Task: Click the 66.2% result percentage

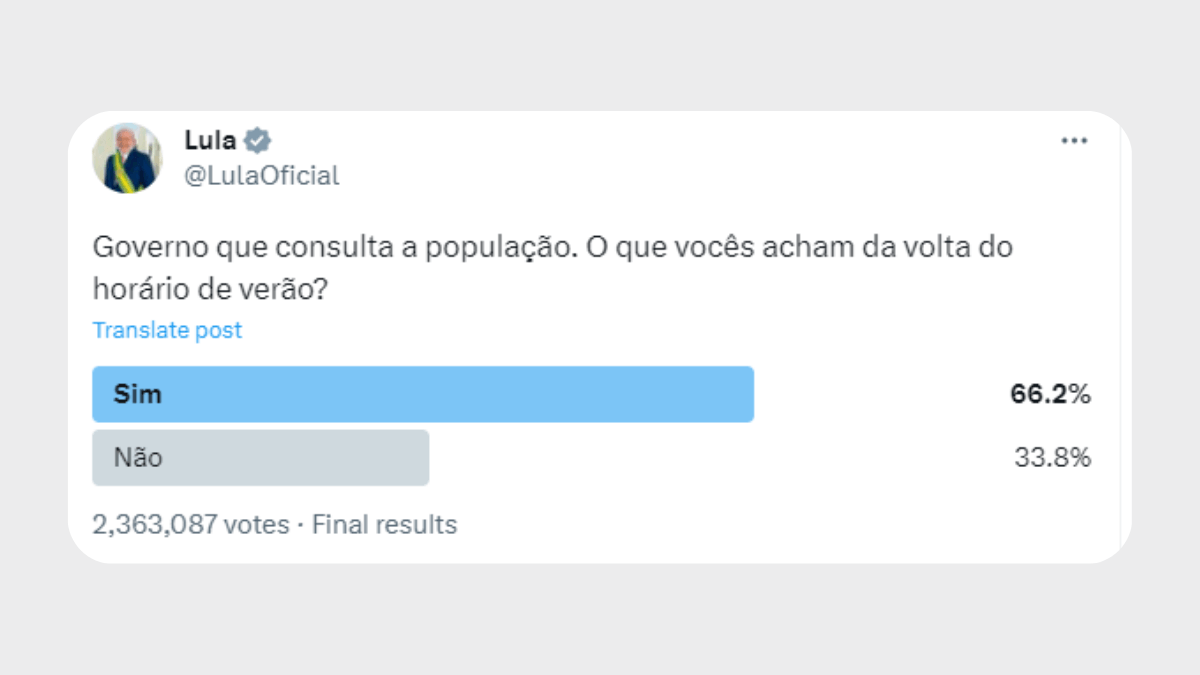Action: point(1050,394)
